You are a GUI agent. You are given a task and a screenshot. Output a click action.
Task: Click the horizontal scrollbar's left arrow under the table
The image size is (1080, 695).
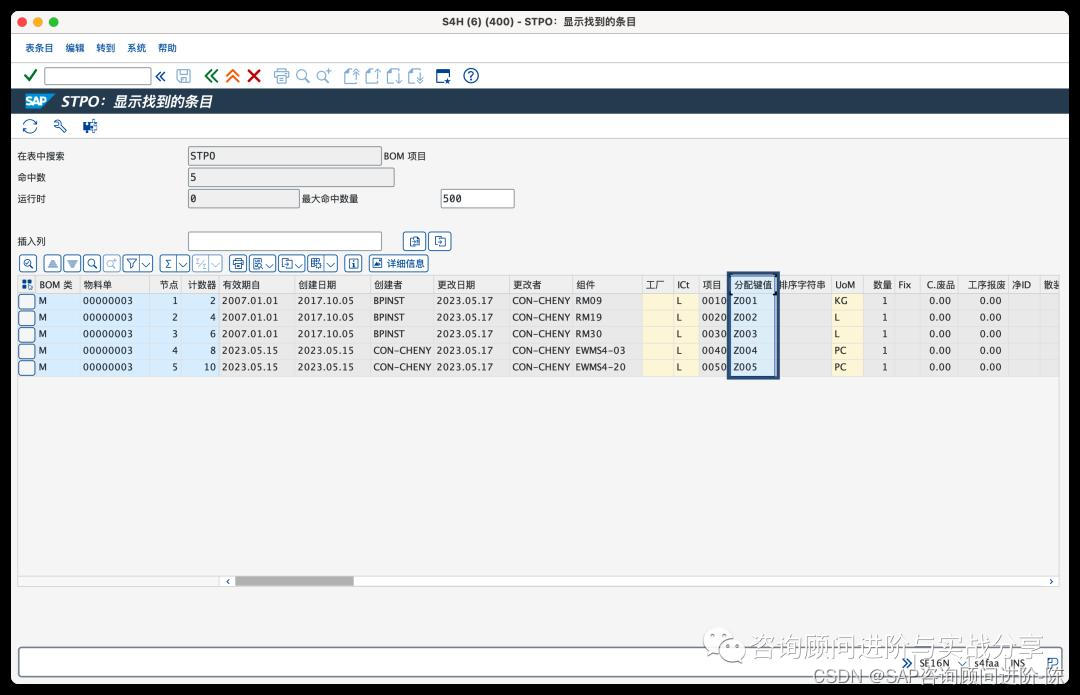228,581
